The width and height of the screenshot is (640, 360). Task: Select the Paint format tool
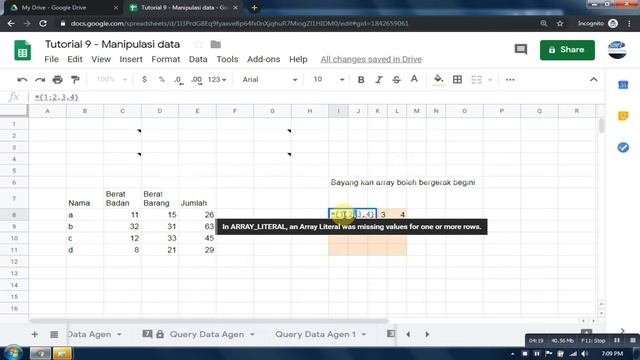click(75, 80)
